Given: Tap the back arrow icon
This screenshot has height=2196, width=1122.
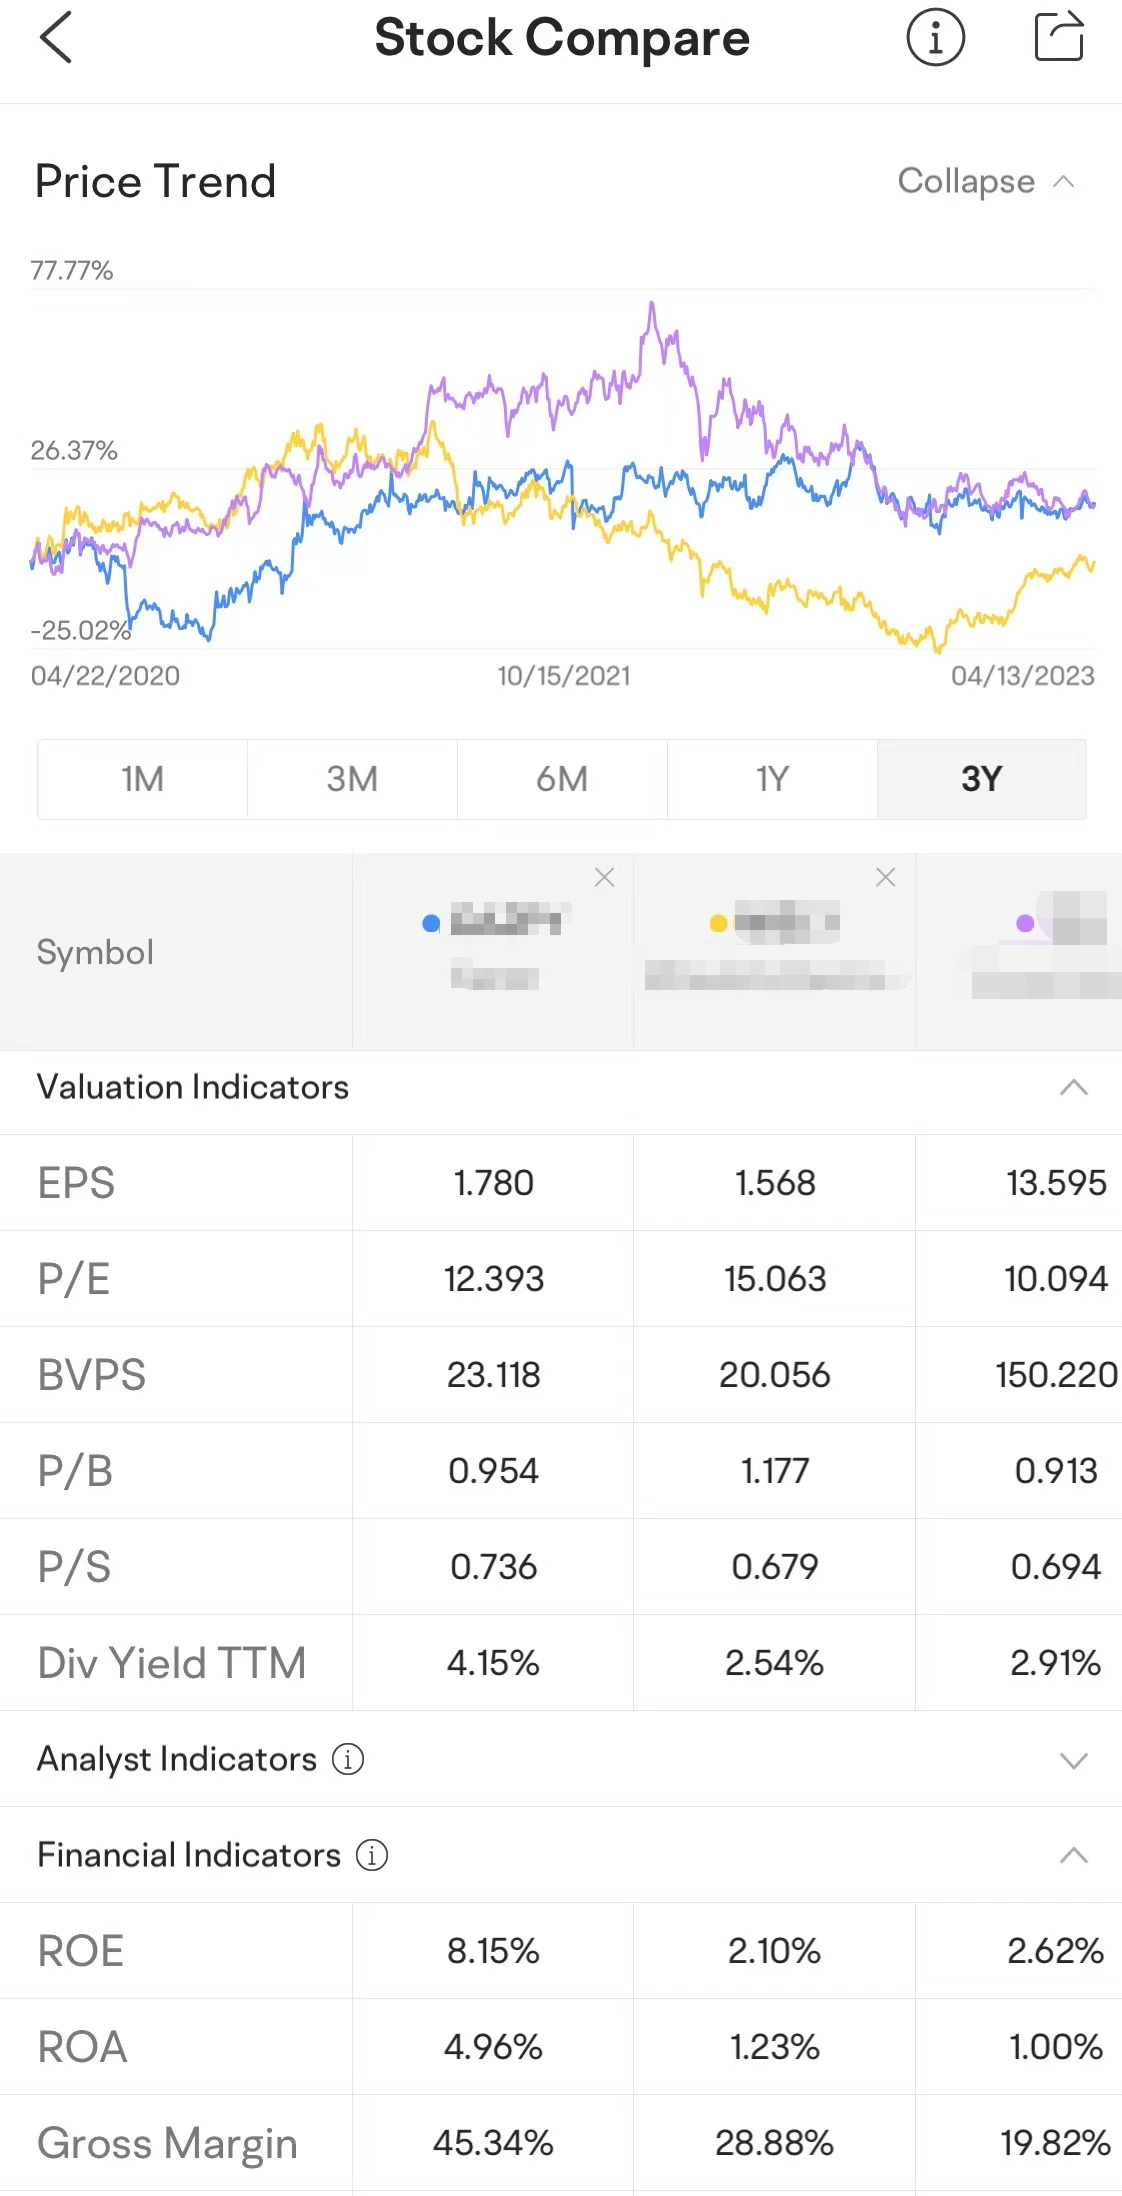Looking at the screenshot, I should [x=56, y=38].
